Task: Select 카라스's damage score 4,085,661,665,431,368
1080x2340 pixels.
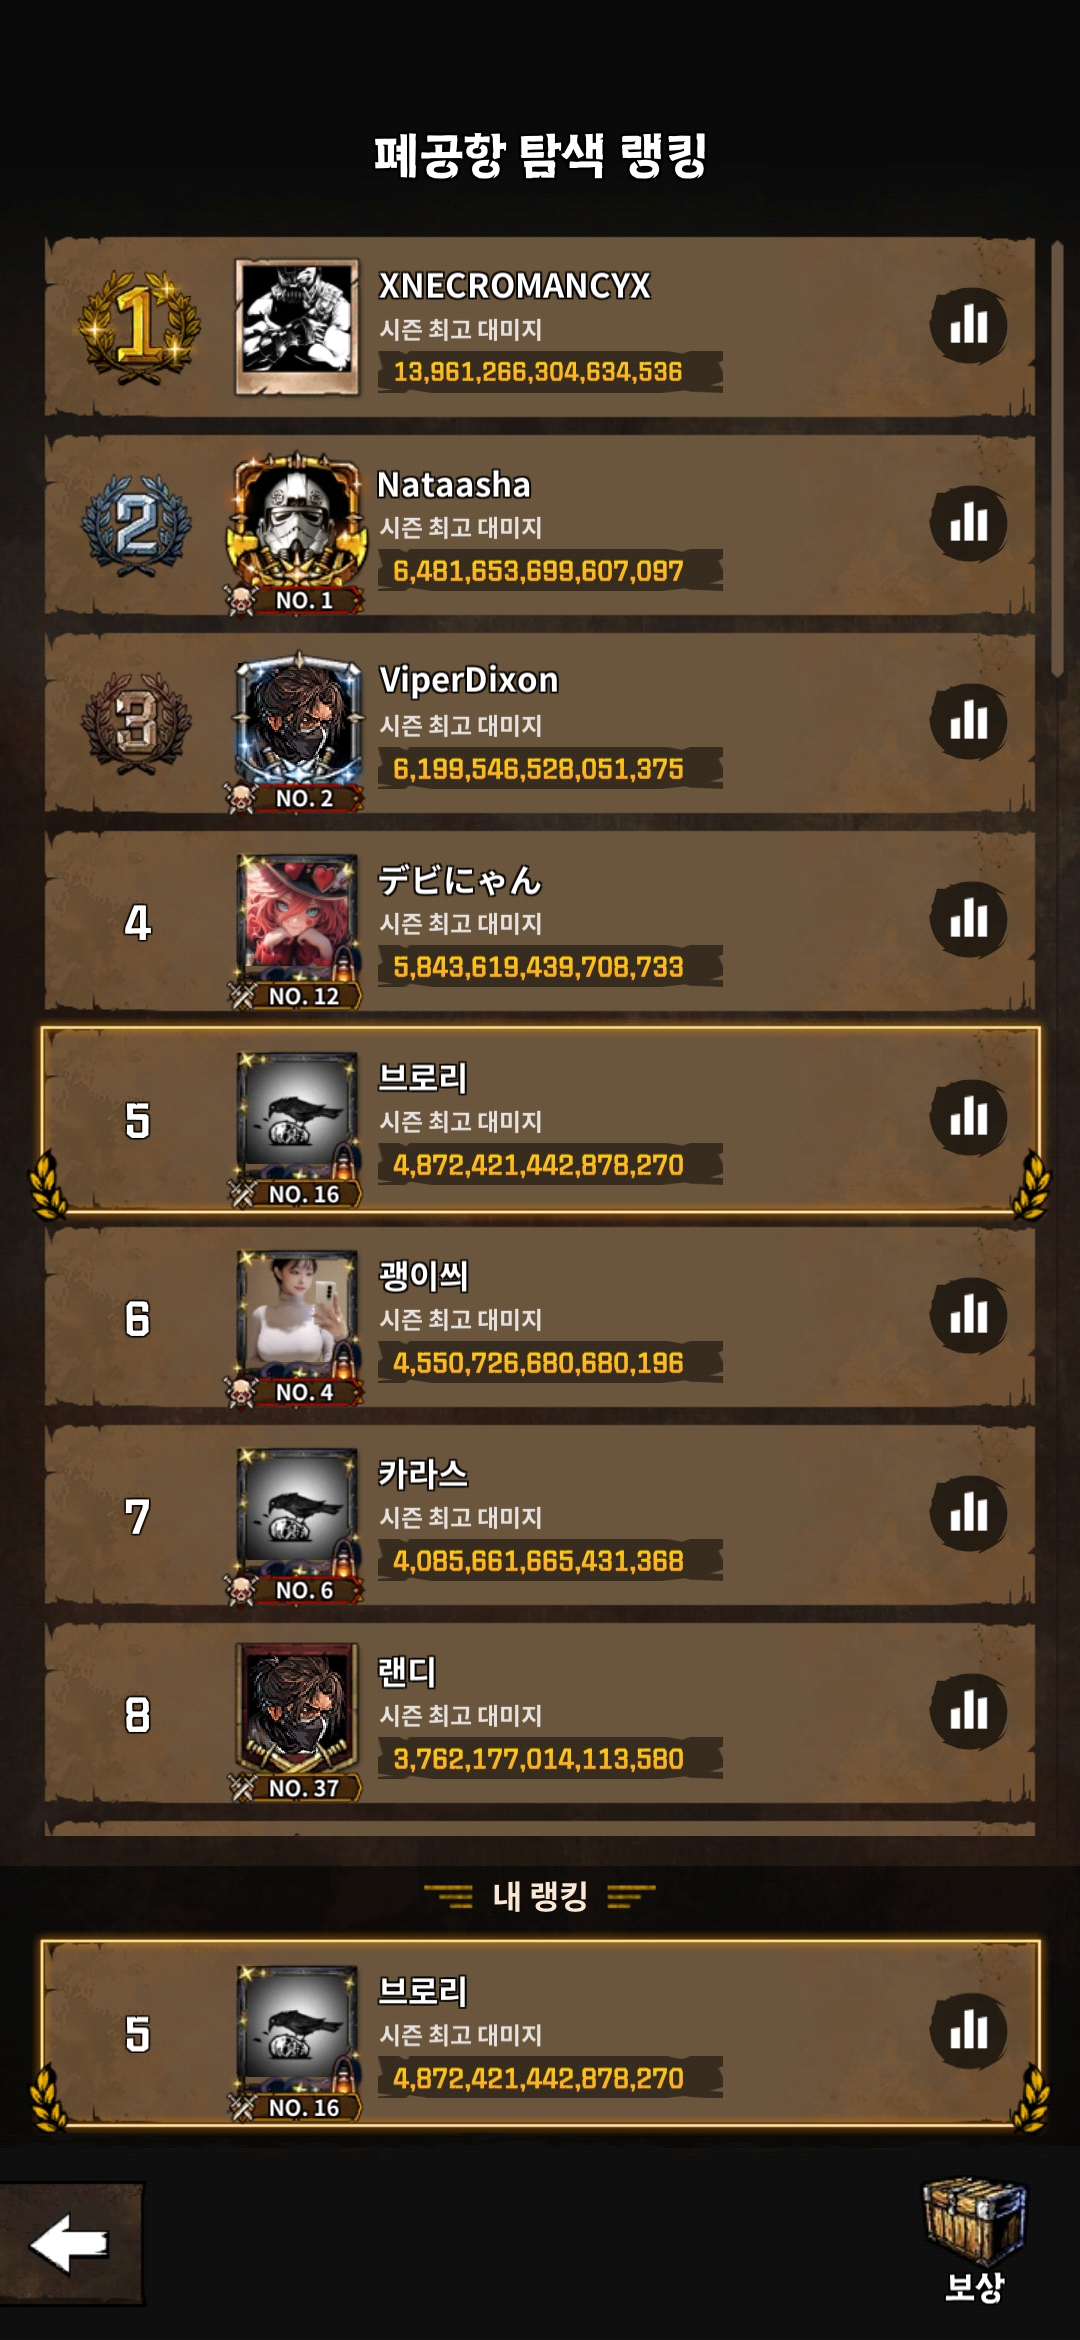Action: (x=538, y=1561)
